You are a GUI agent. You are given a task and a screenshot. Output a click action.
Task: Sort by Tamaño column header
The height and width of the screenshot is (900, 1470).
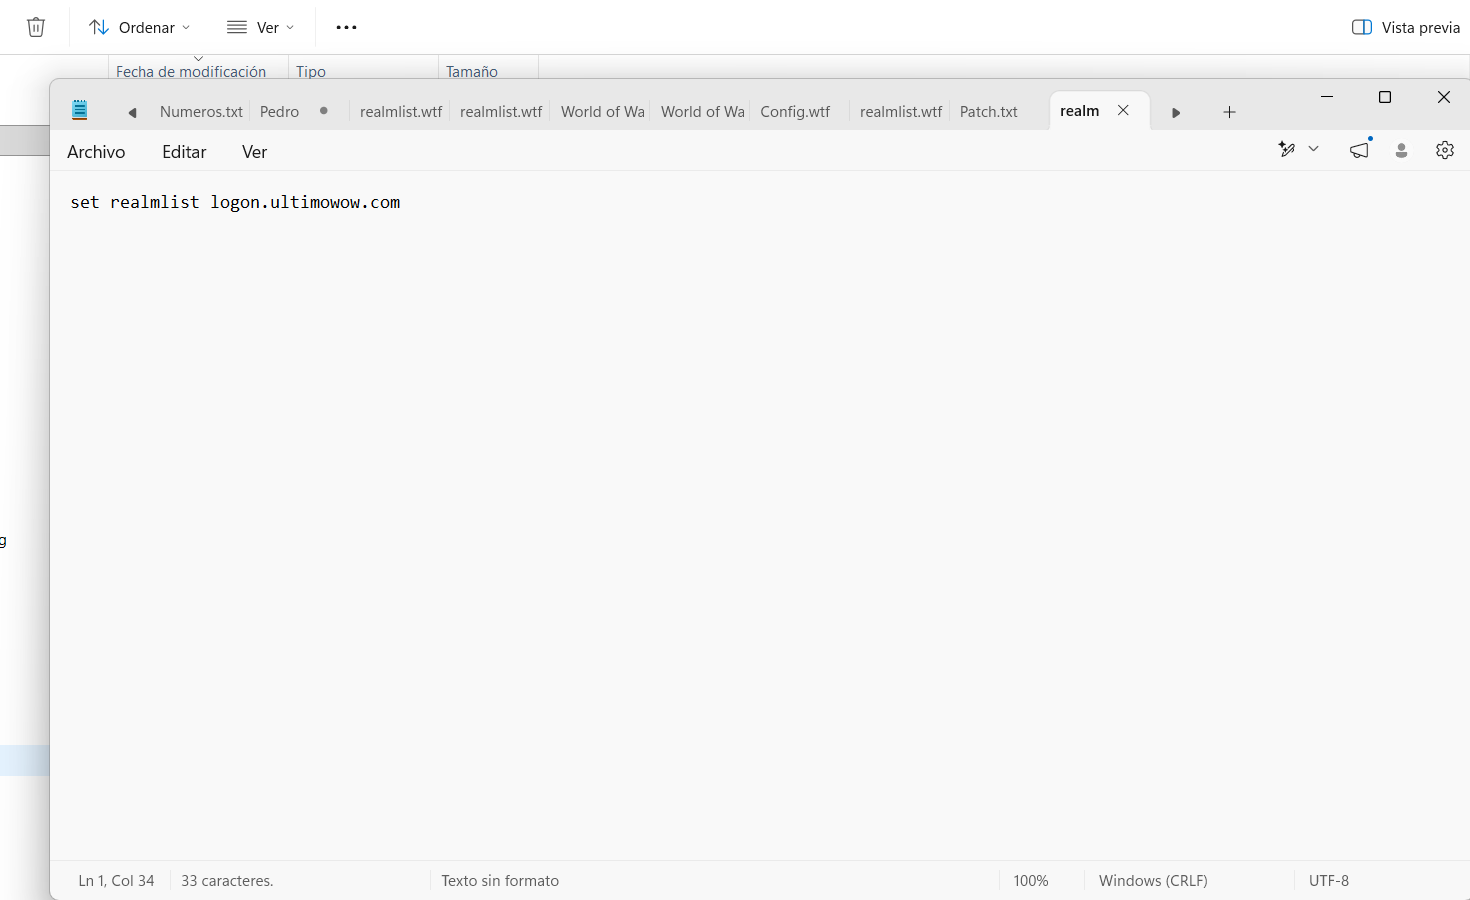point(472,71)
